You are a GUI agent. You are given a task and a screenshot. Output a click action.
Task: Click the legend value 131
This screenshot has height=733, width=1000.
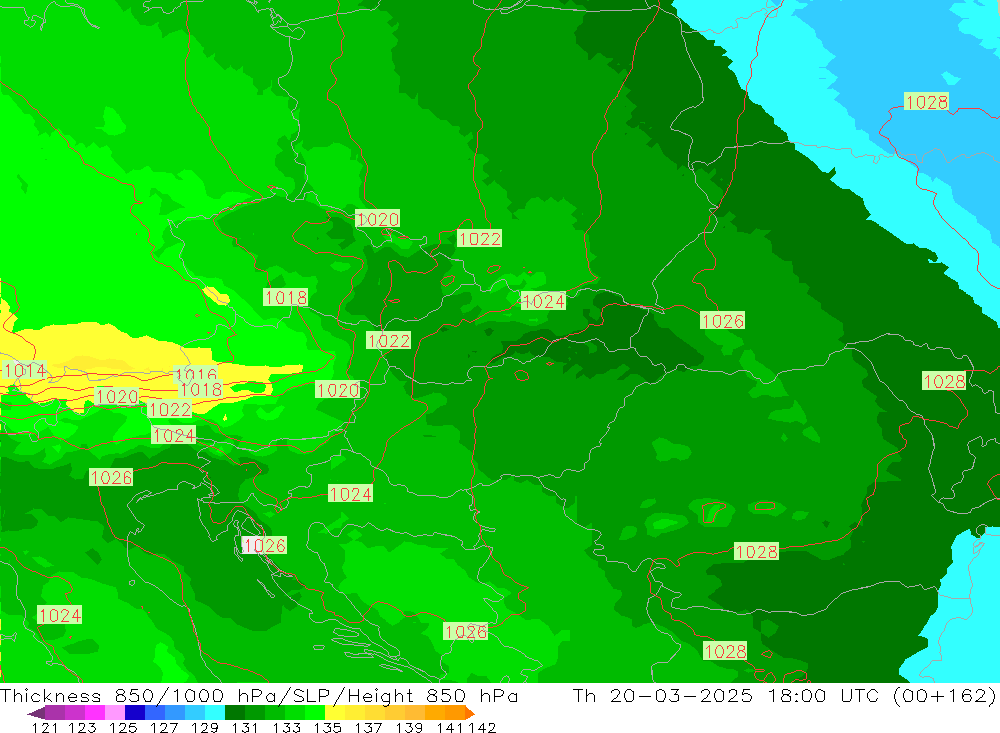(245, 727)
